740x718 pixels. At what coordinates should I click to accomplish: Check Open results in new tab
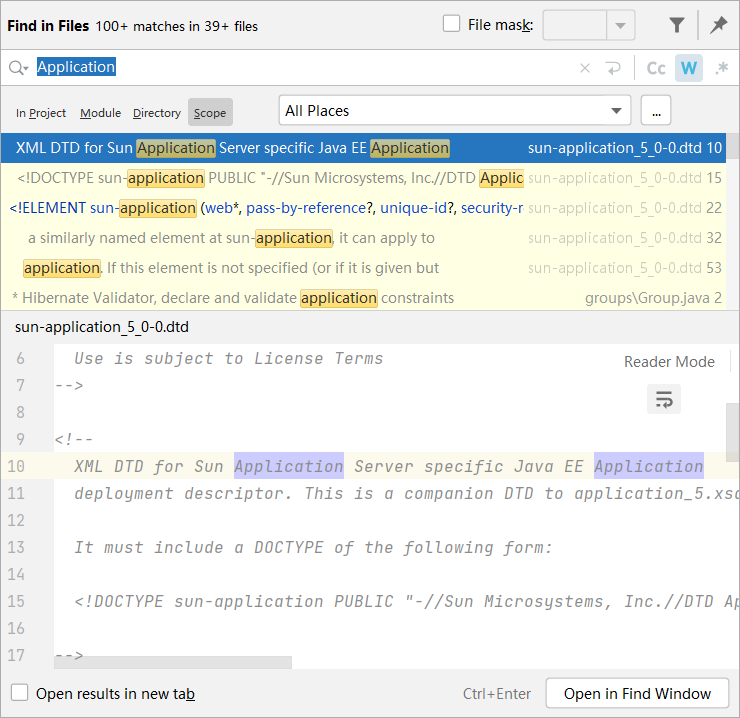coord(19,693)
